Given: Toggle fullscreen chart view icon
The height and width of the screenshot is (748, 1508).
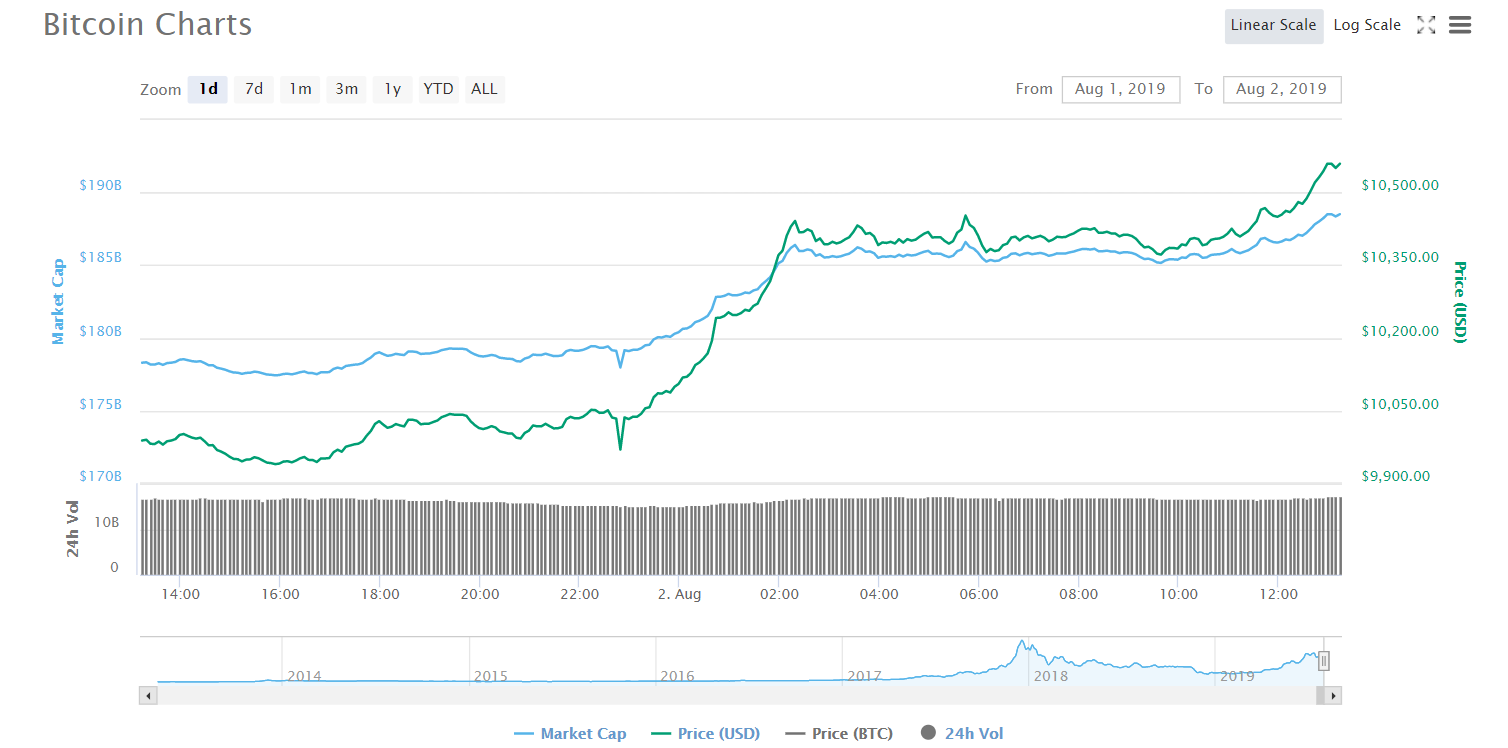Looking at the screenshot, I should (1426, 25).
